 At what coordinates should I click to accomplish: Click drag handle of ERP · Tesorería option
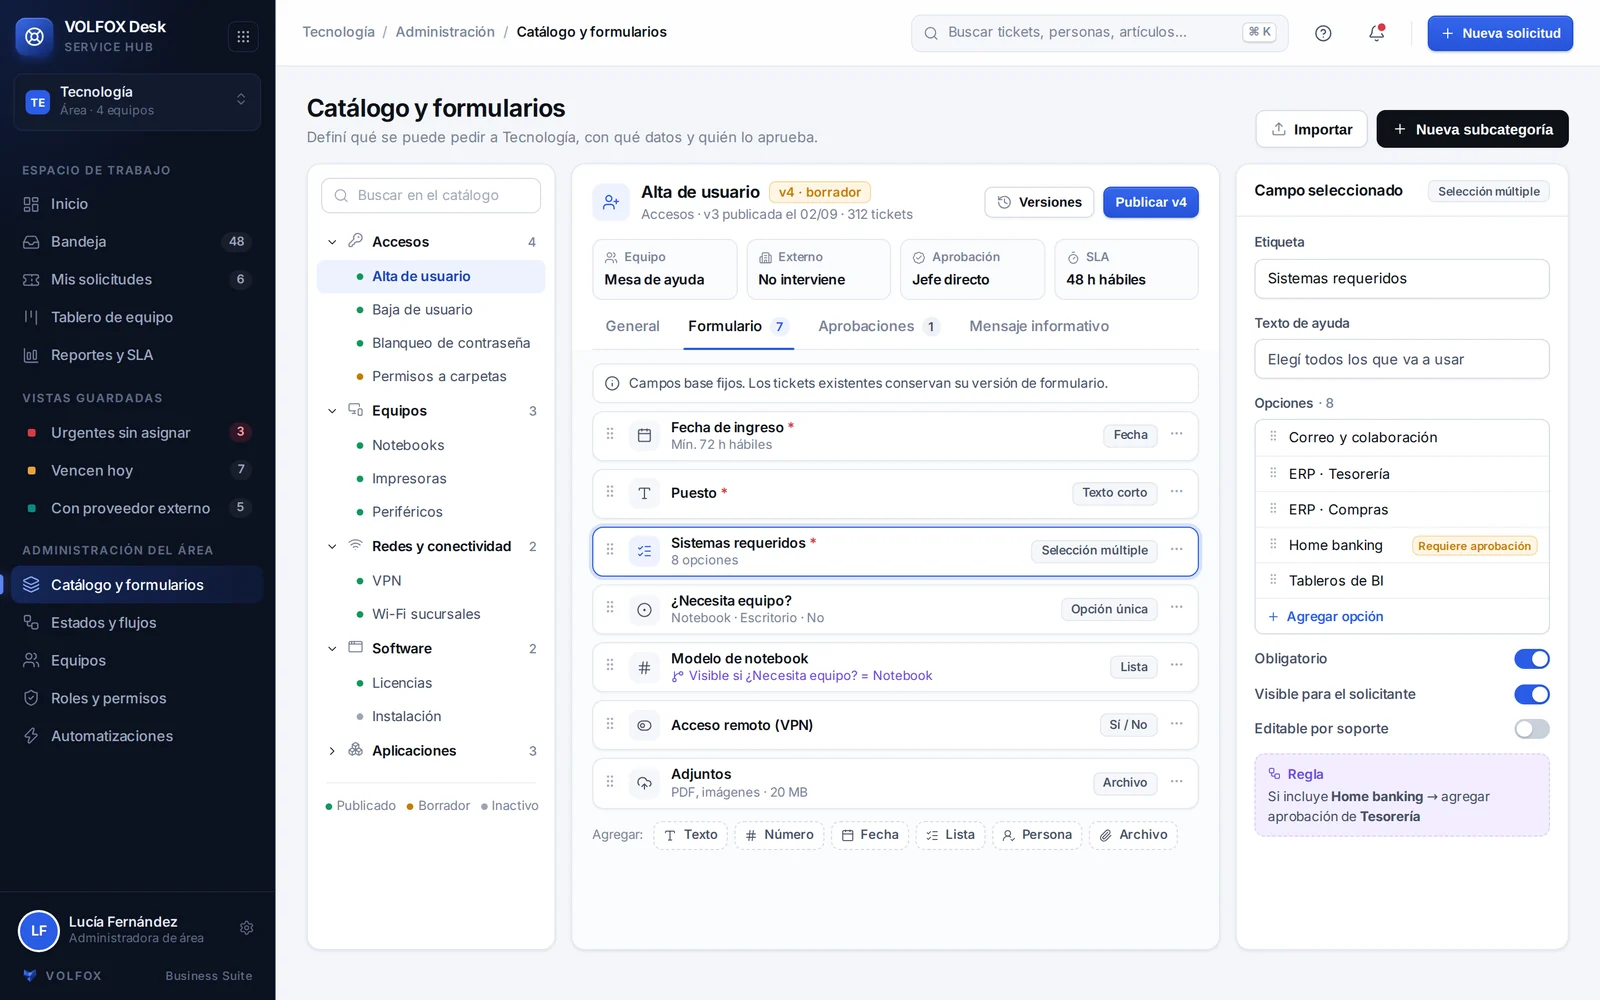[x=1273, y=473]
